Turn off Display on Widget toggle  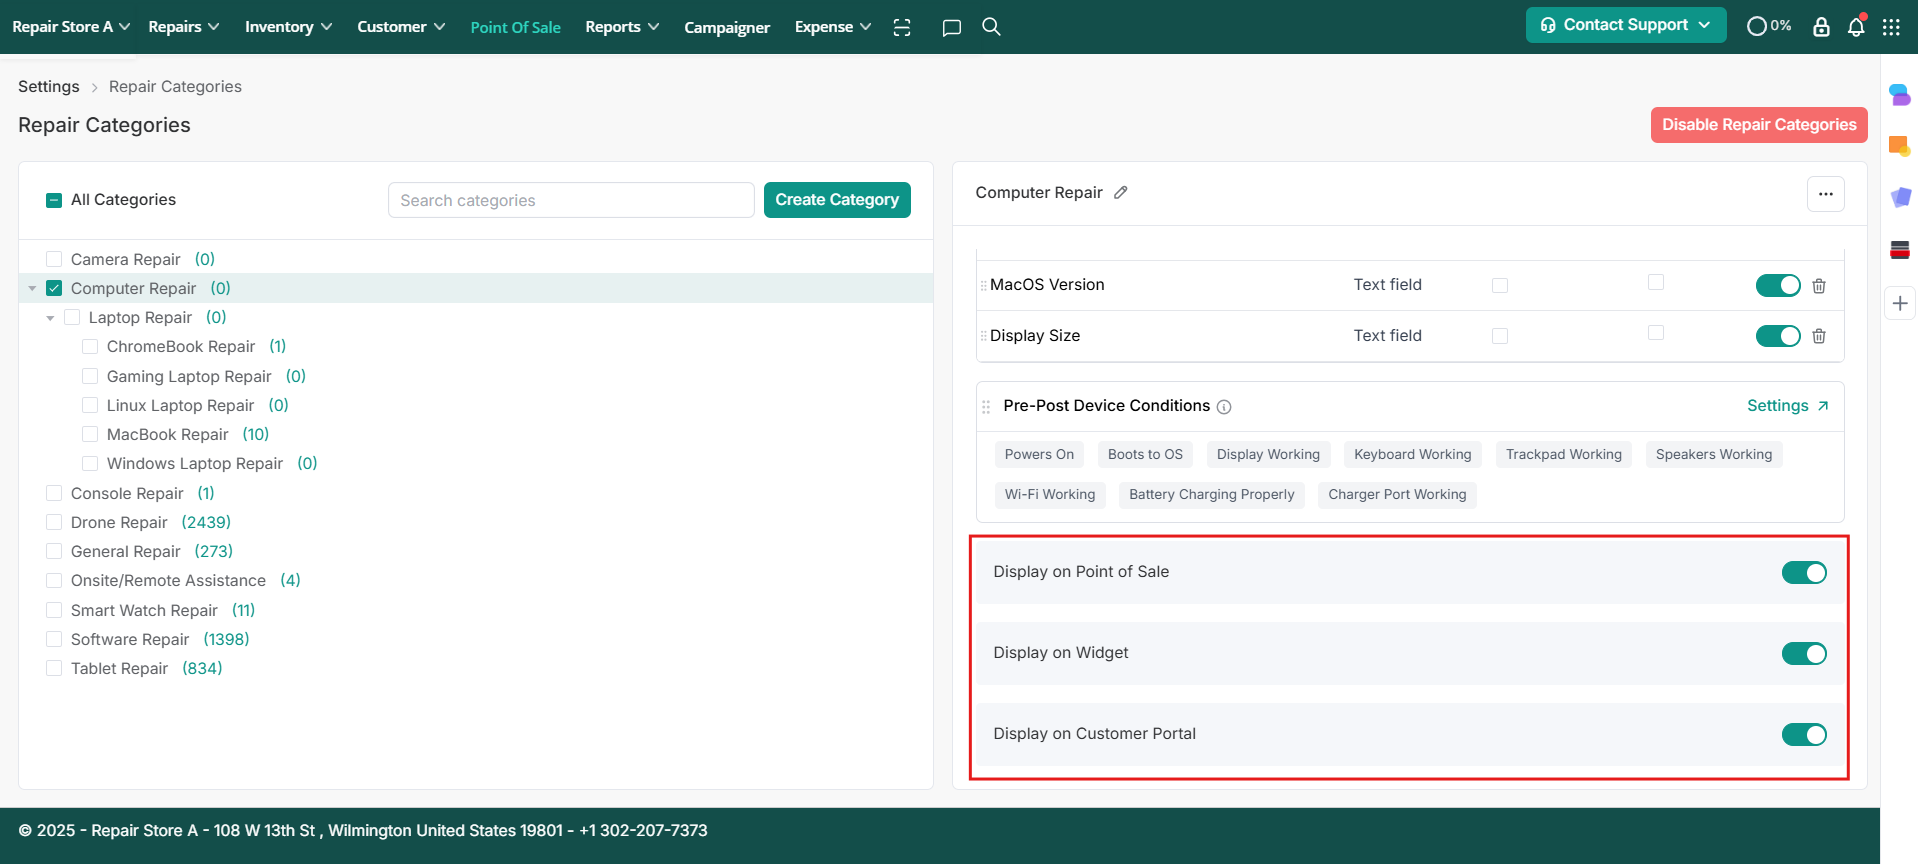tap(1804, 654)
